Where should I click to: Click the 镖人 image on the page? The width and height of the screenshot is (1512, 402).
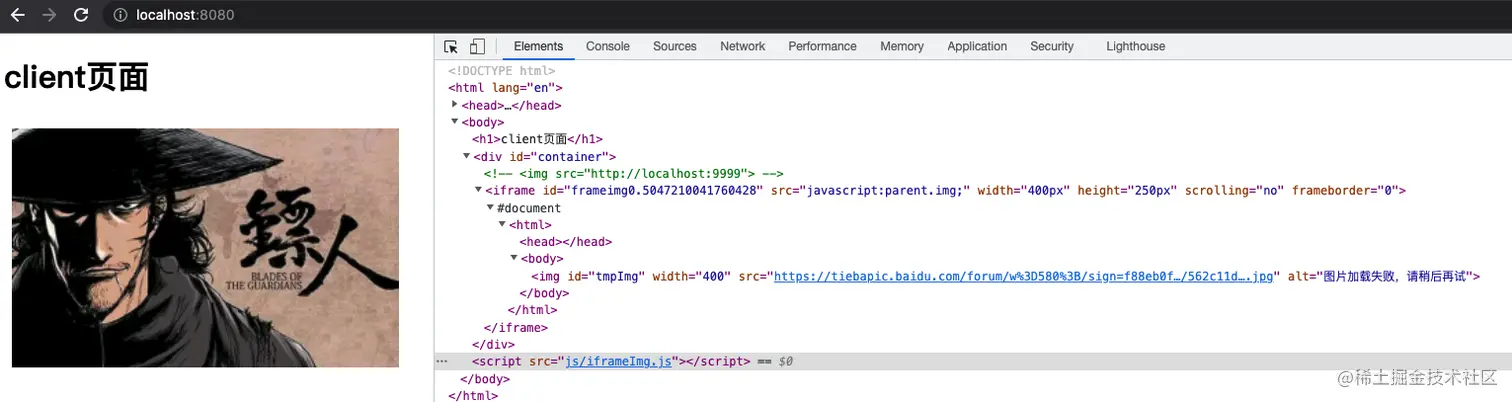(205, 247)
